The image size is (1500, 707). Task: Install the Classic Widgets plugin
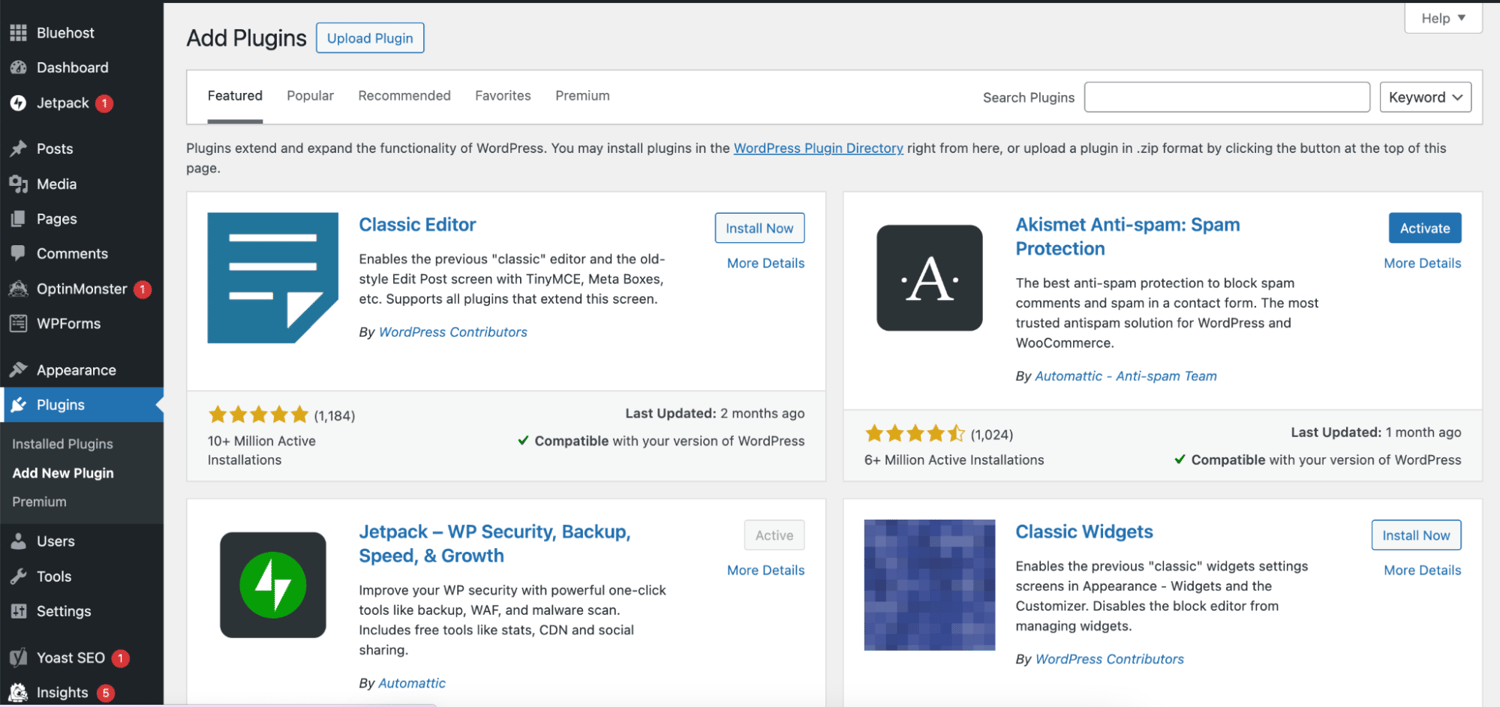point(1416,535)
